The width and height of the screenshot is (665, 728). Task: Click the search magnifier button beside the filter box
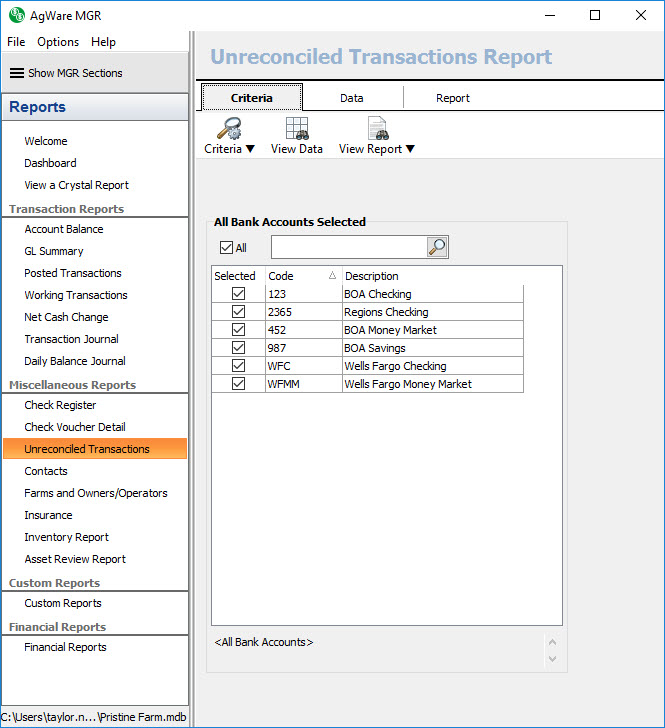click(437, 247)
